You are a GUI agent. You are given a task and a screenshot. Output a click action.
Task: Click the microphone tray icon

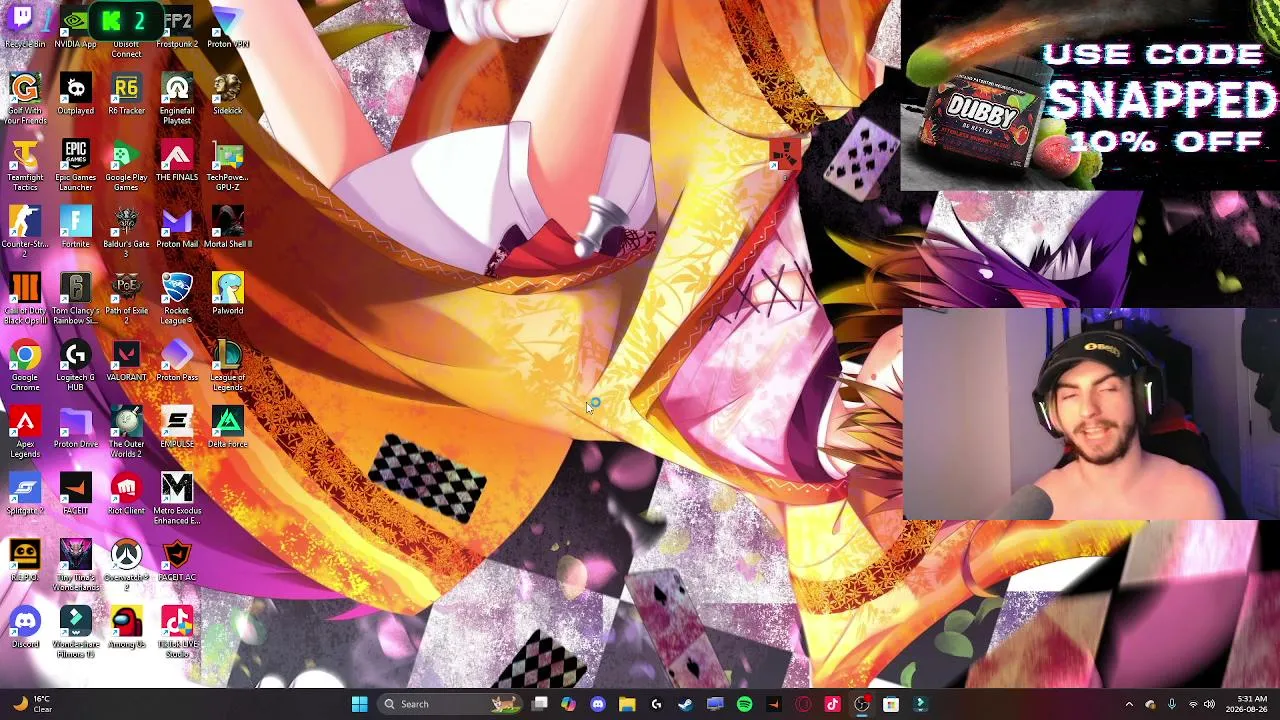pos(1172,704)
